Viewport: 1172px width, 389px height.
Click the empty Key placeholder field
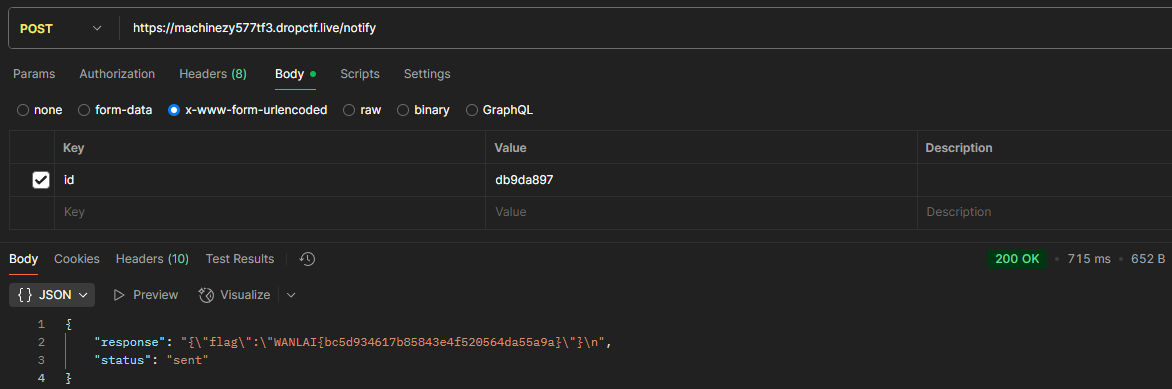(x=270, y=212)
